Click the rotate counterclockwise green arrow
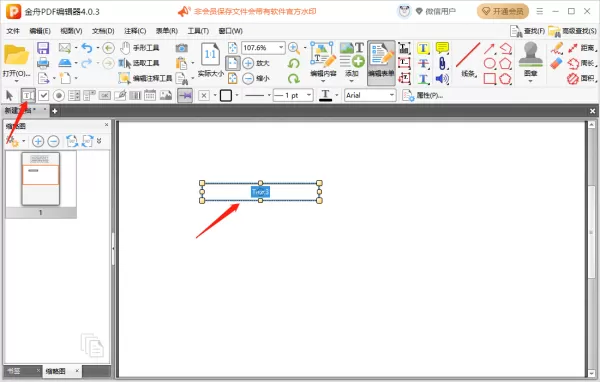This screenshot has width=600, height=382. pyautogui.click(x=293, y=63)
